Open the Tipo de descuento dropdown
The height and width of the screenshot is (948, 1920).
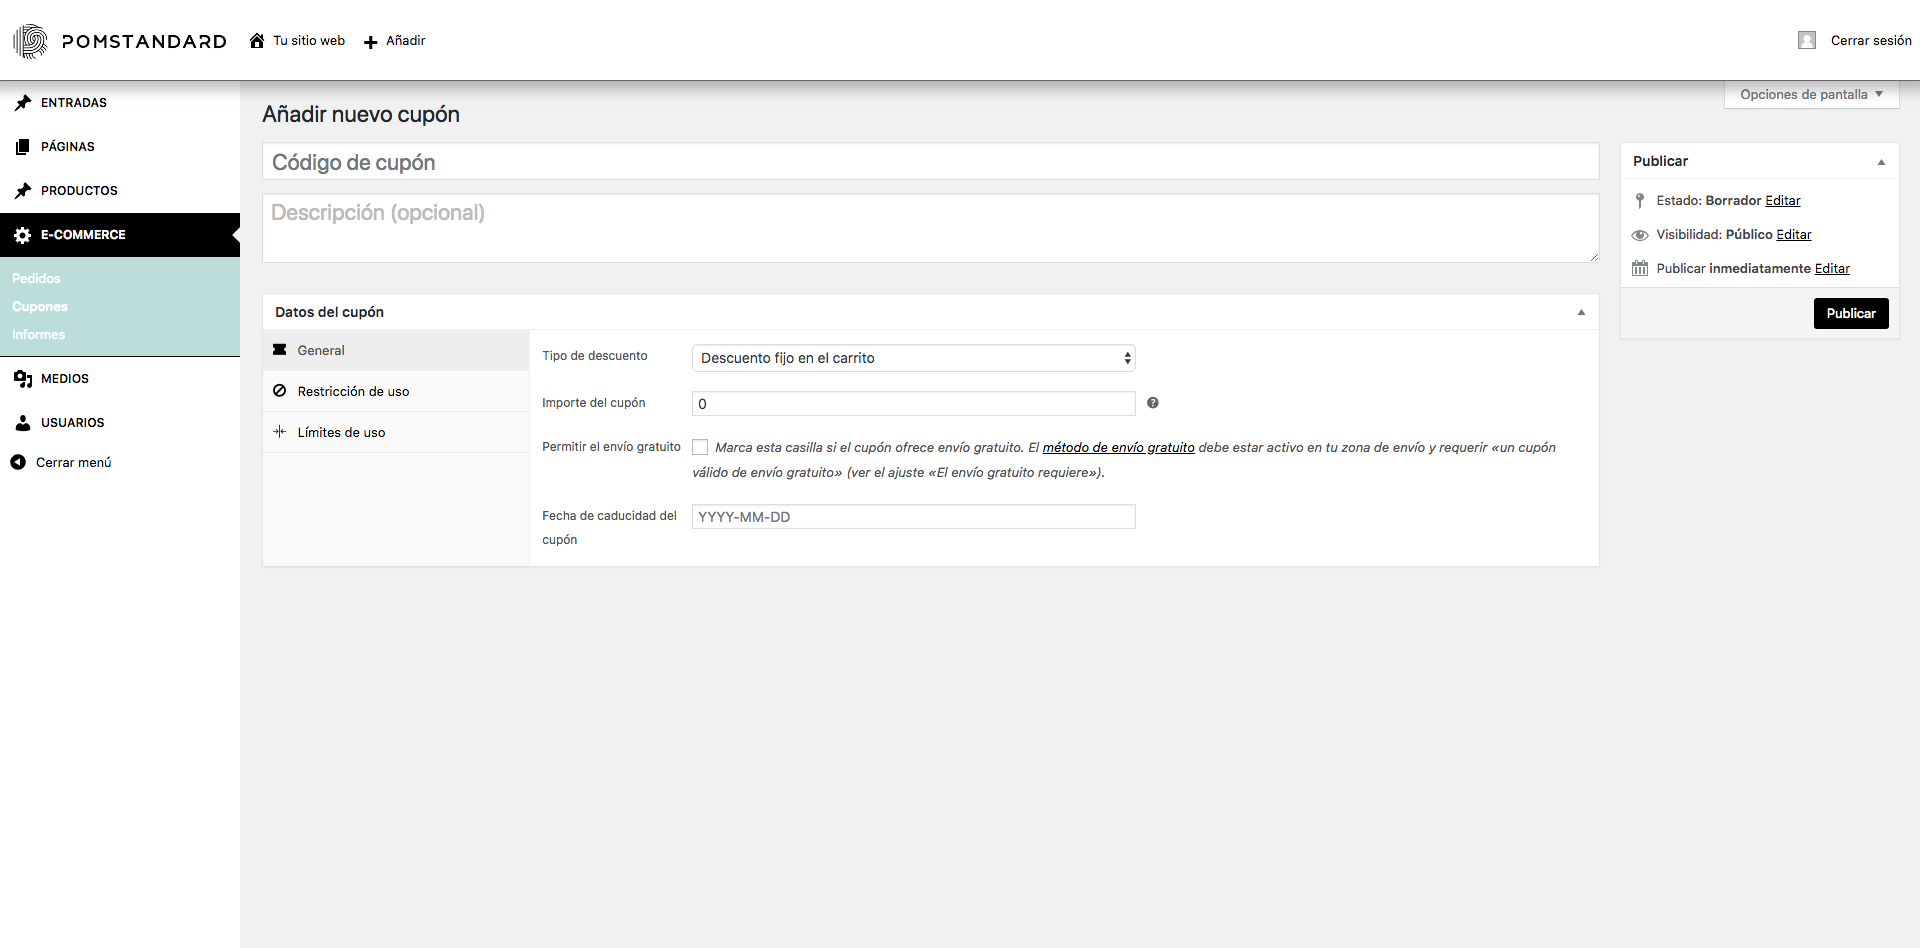tap(913, 358)
